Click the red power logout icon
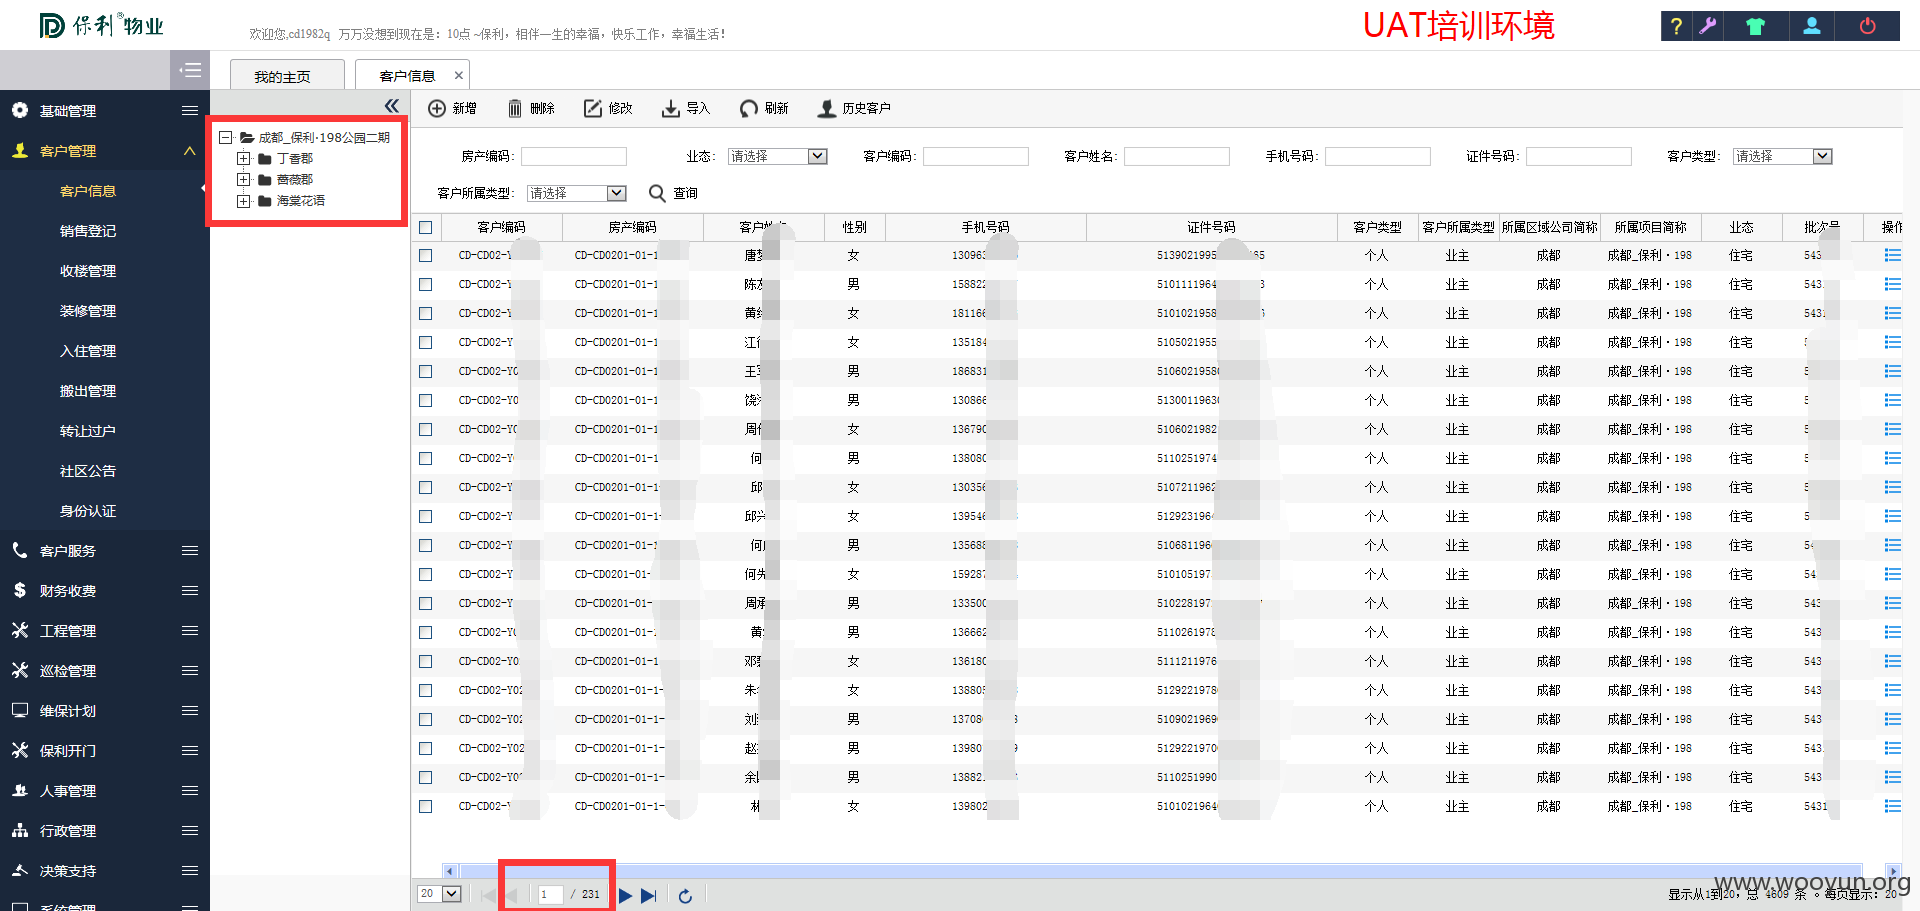1920x911 pixels. pos(1867,26)
